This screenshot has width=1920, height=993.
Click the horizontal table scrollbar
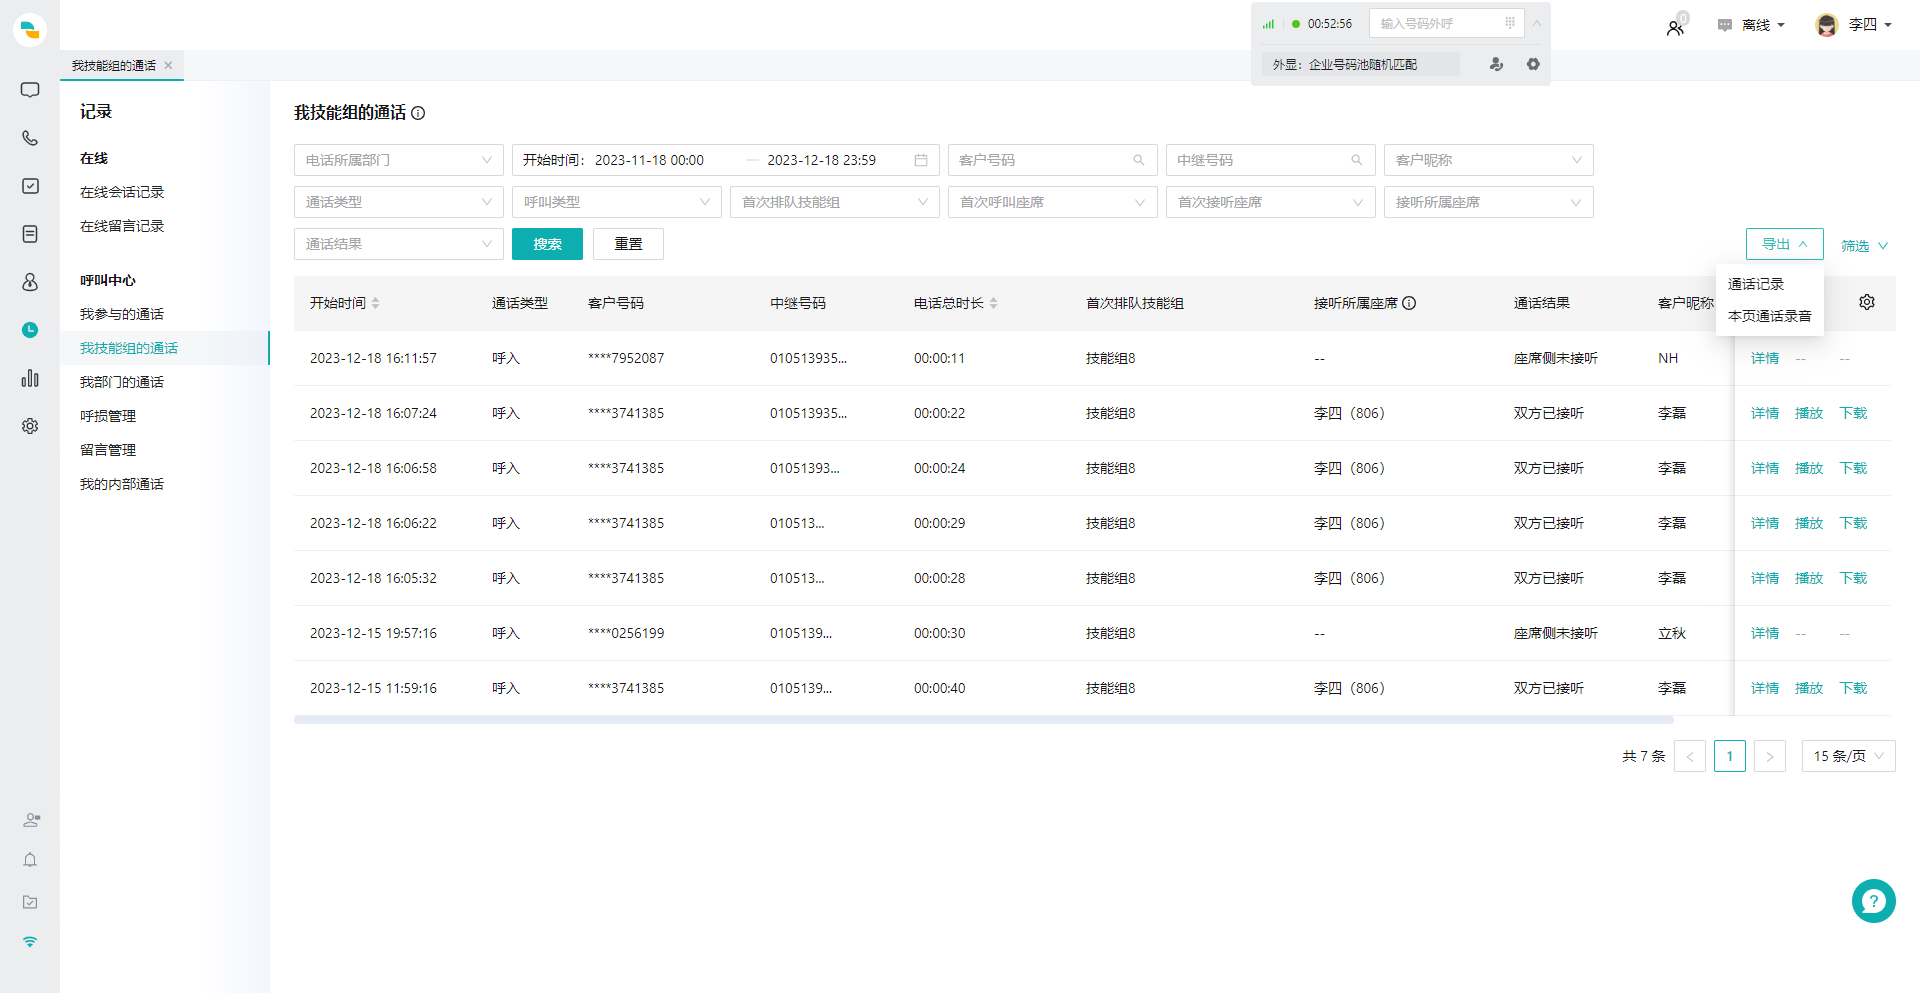(983, 720)
